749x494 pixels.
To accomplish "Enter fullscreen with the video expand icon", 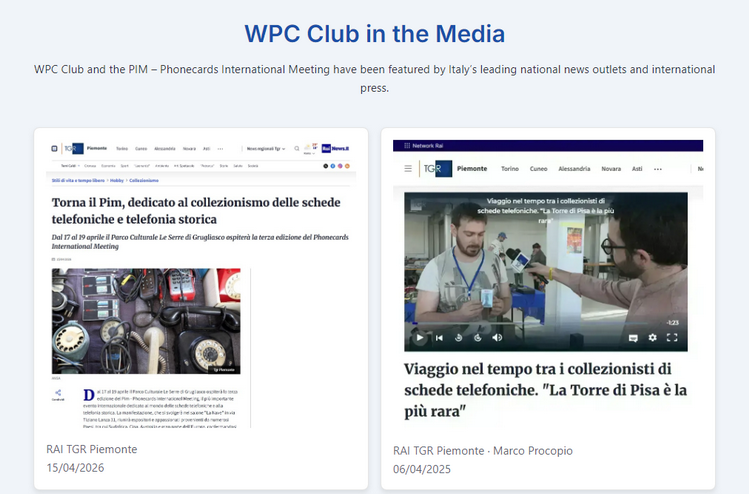I will tap(672, 338).
